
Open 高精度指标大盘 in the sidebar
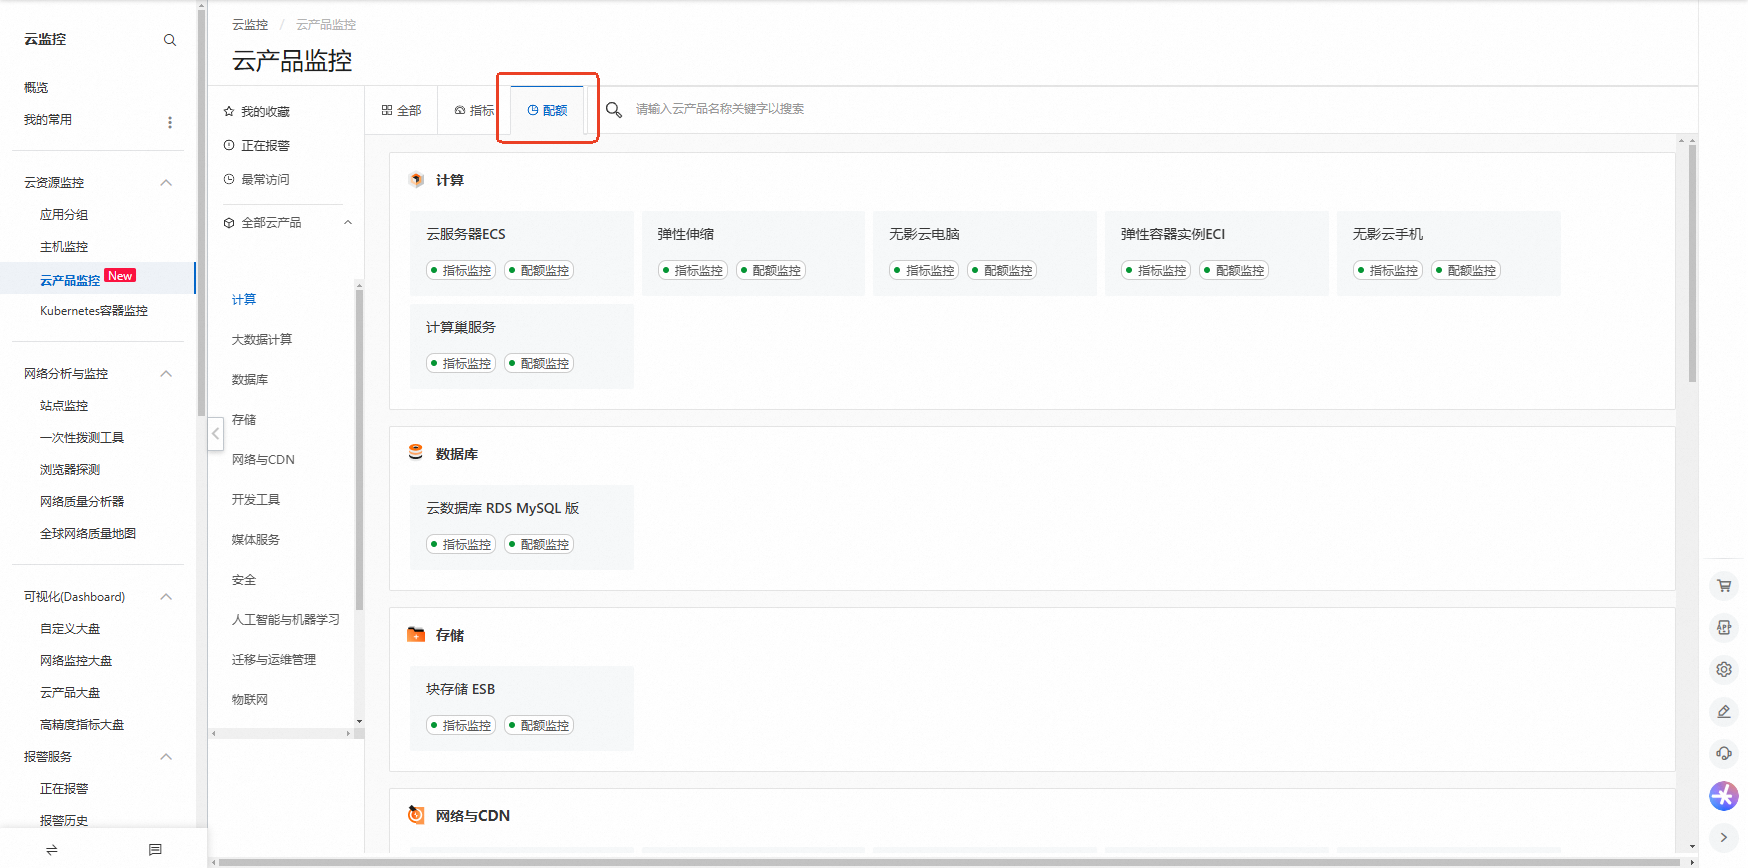tap(82, 725)
